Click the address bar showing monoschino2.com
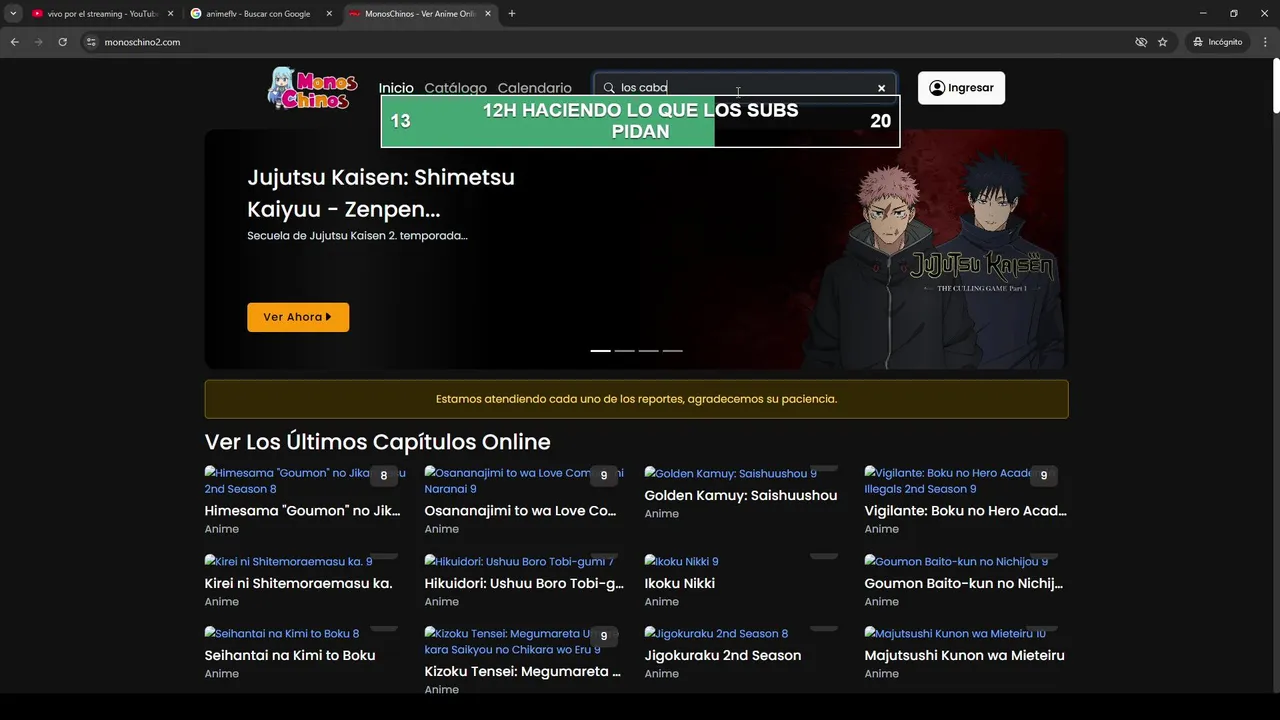Viewport: 1280px width, 720px height. [600, 42]
